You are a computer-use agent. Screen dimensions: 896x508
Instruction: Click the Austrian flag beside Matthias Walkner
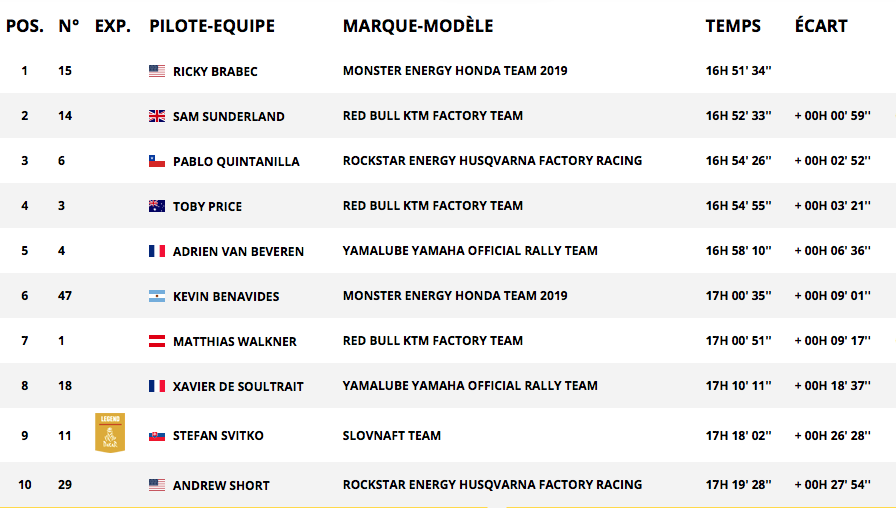156,341
